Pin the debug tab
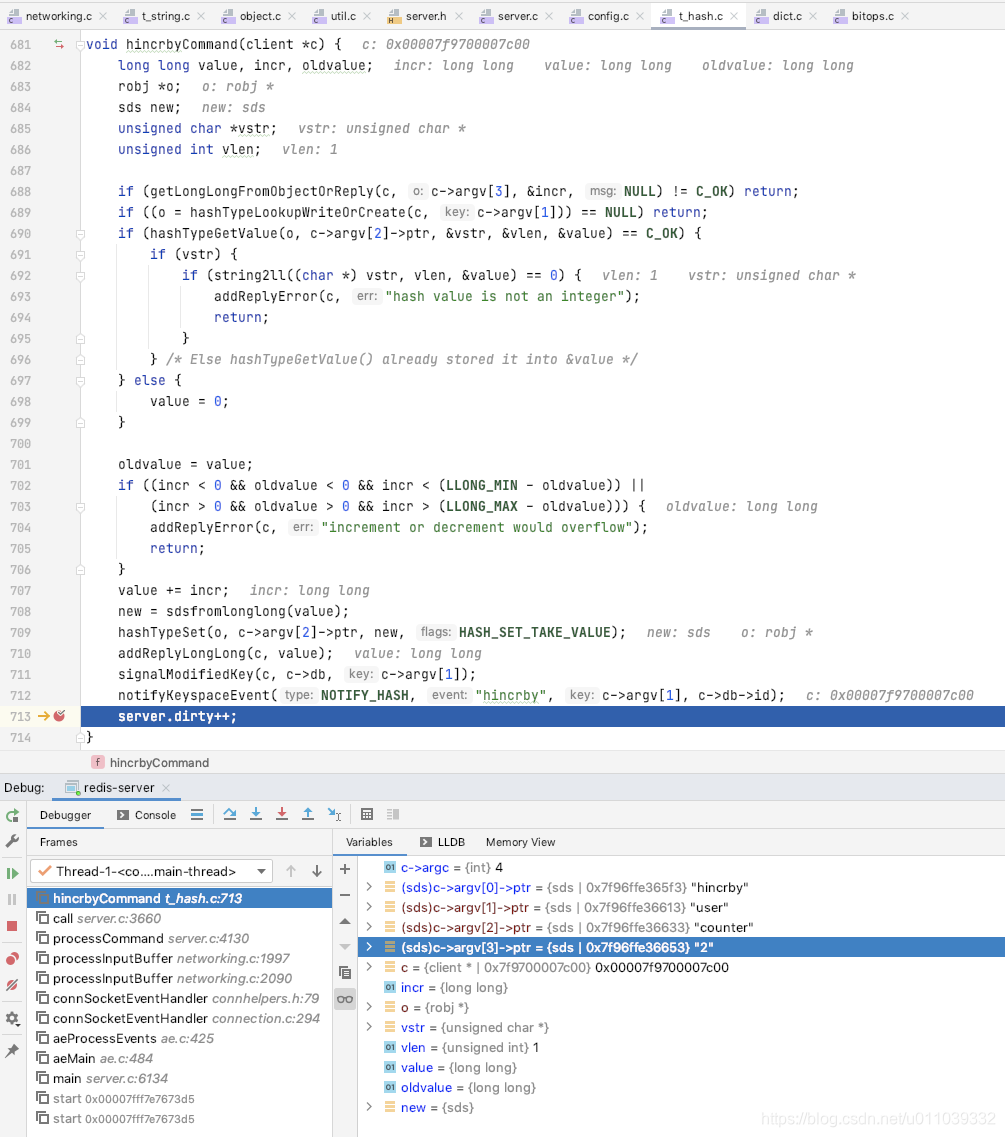 click(x=12, y=1051)
